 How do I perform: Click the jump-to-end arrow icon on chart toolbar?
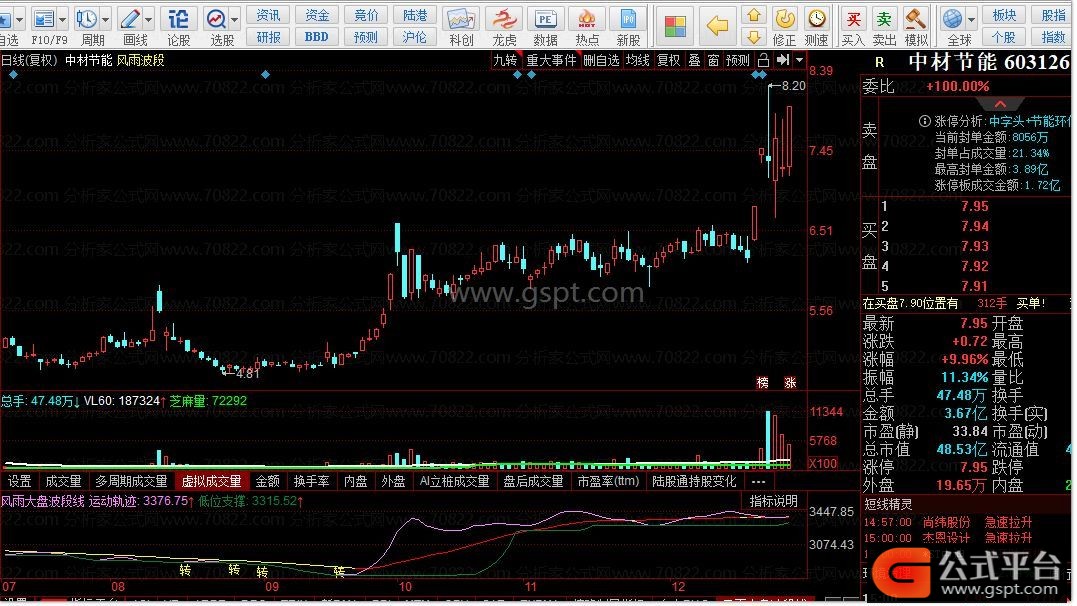tap(782, 60)
